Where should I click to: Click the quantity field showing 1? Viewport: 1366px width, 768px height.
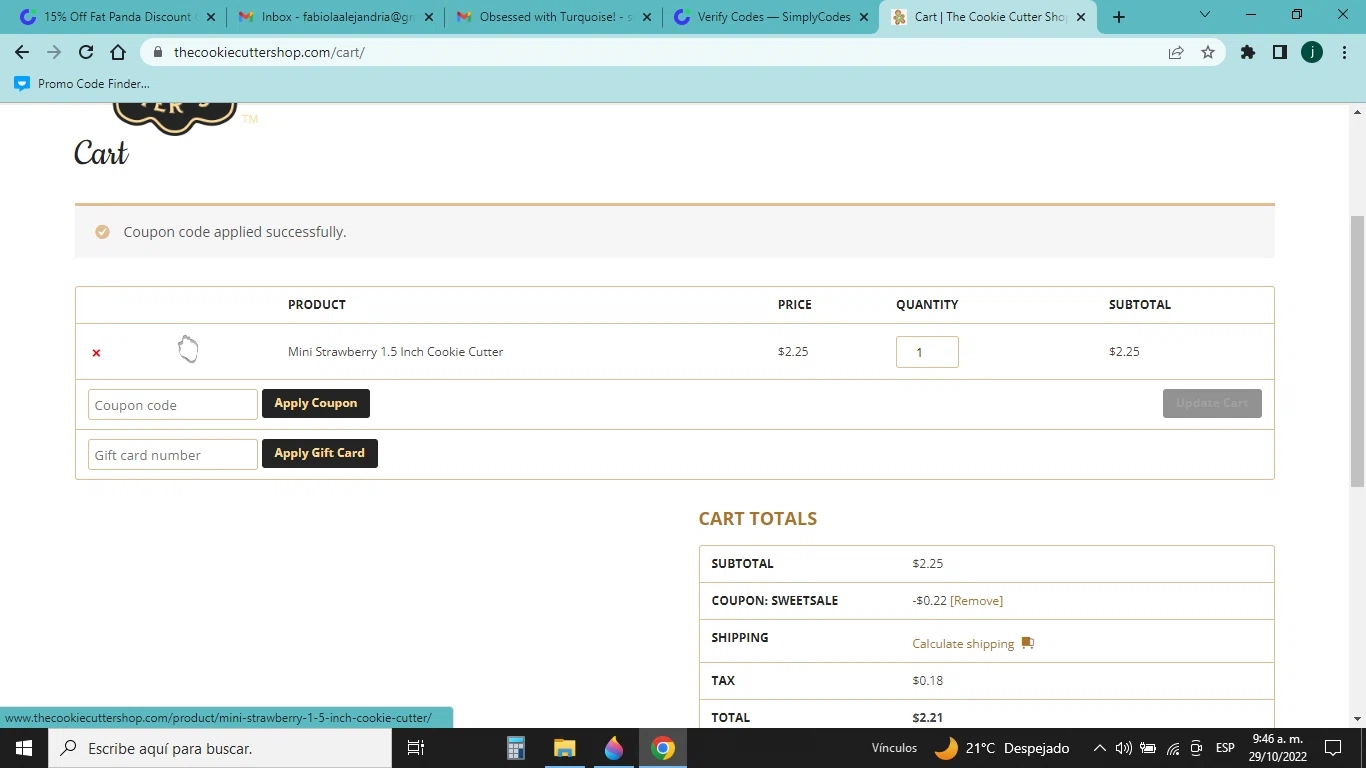927,352
